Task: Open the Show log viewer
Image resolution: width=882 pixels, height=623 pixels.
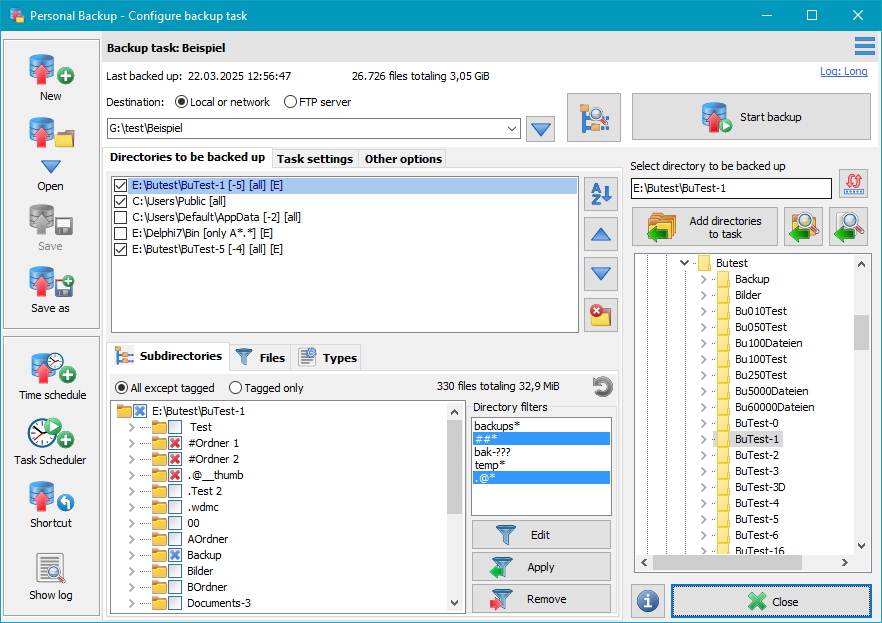Action: [x=50, y=569]
